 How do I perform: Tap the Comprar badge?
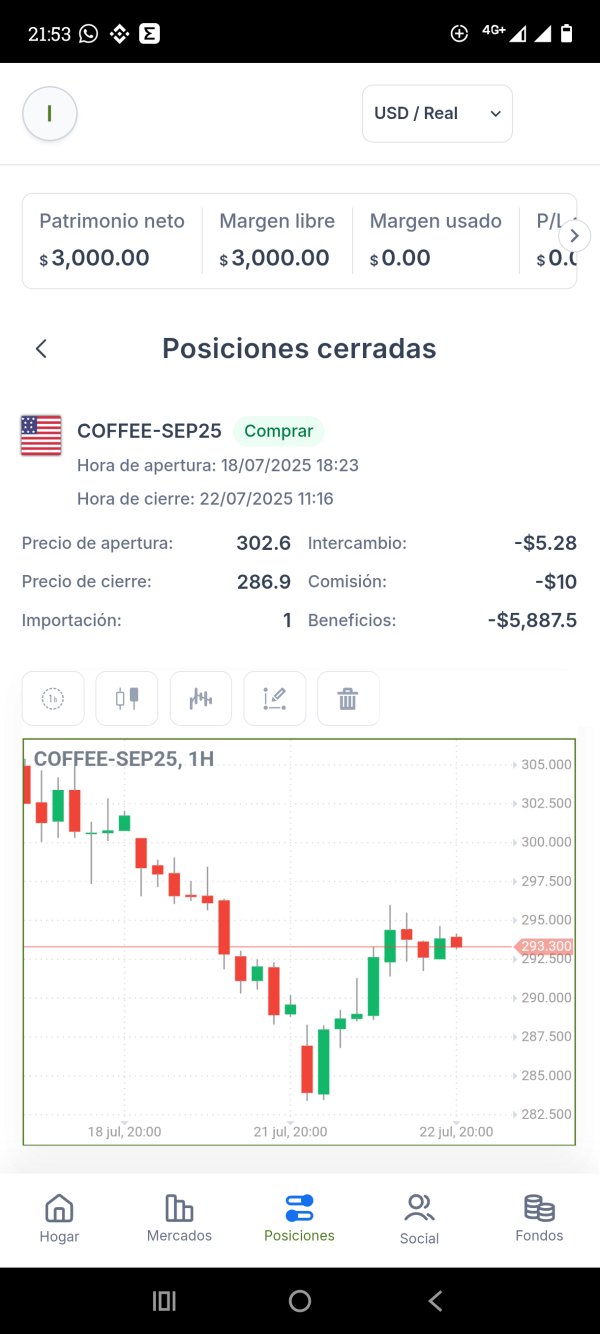(278, 431)
